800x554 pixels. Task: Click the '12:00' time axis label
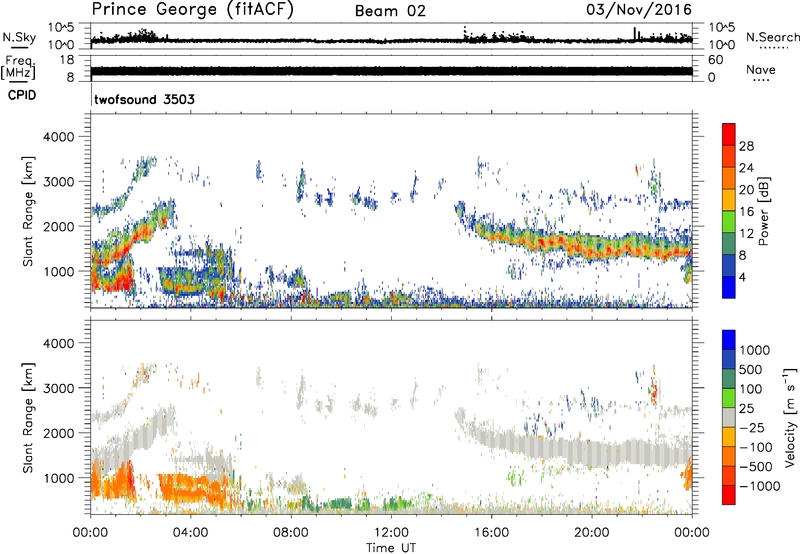pos(391,533)
